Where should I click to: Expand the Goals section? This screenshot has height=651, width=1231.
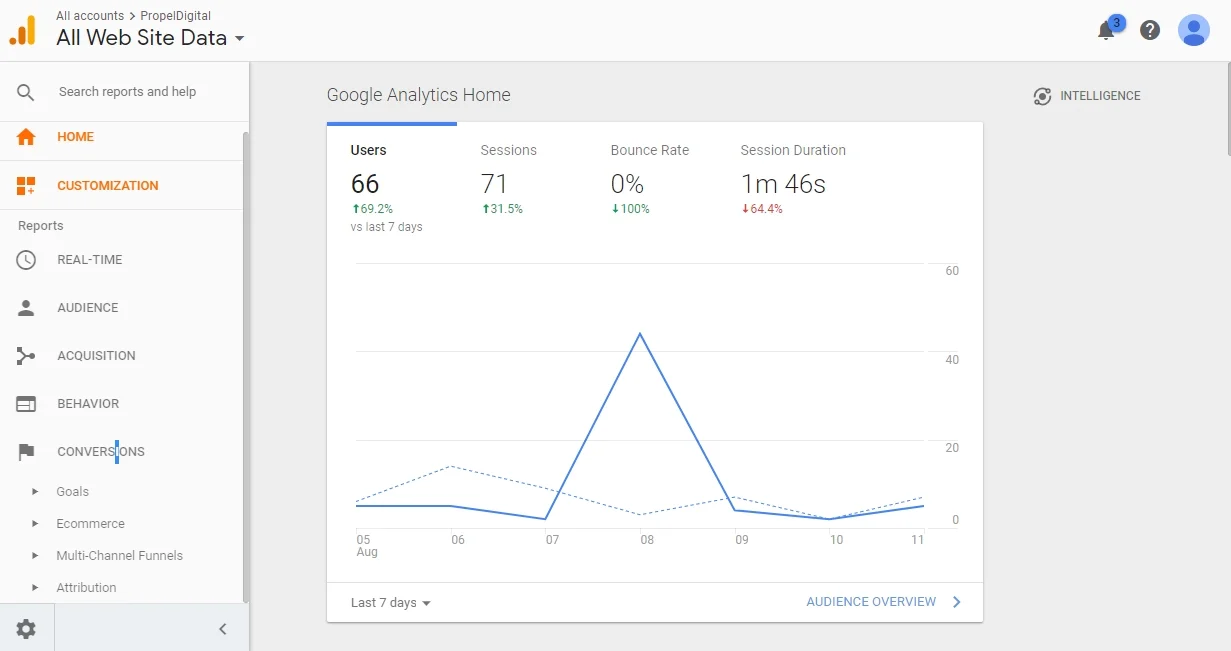pyautogui.click(x=35, y=492)
